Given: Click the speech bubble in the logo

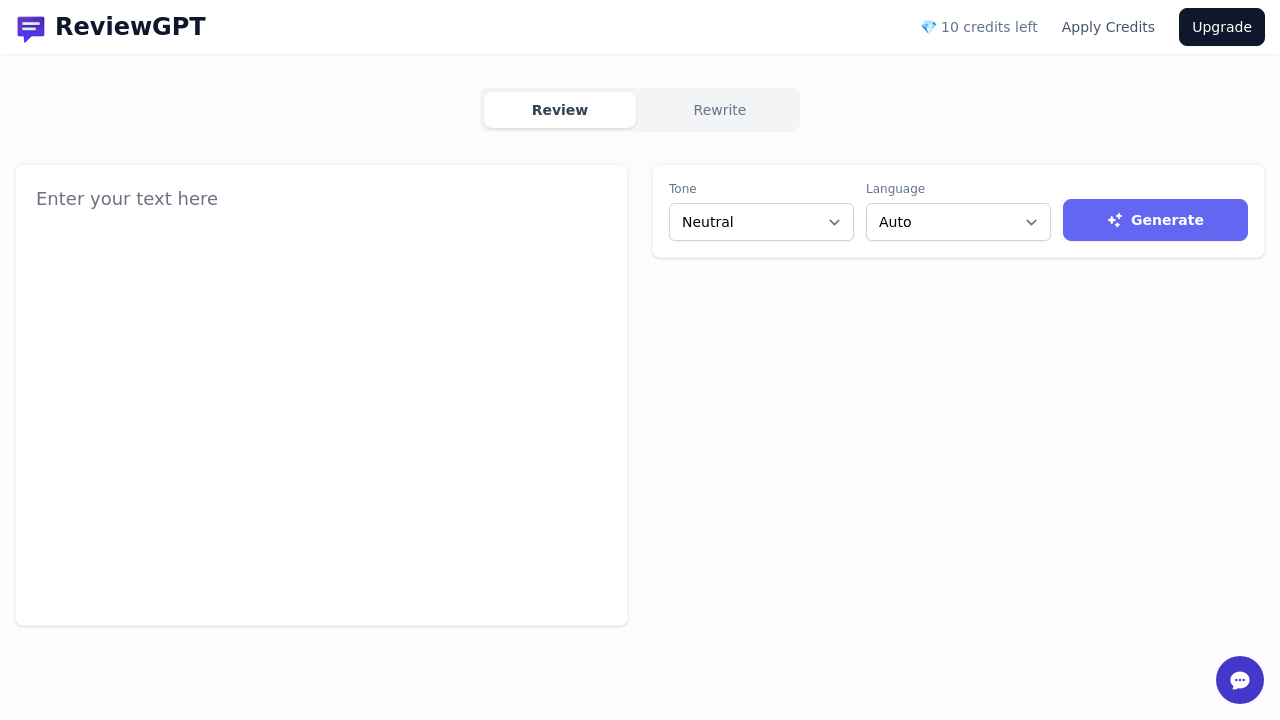Looking at the screenshot, I should 31,28.
